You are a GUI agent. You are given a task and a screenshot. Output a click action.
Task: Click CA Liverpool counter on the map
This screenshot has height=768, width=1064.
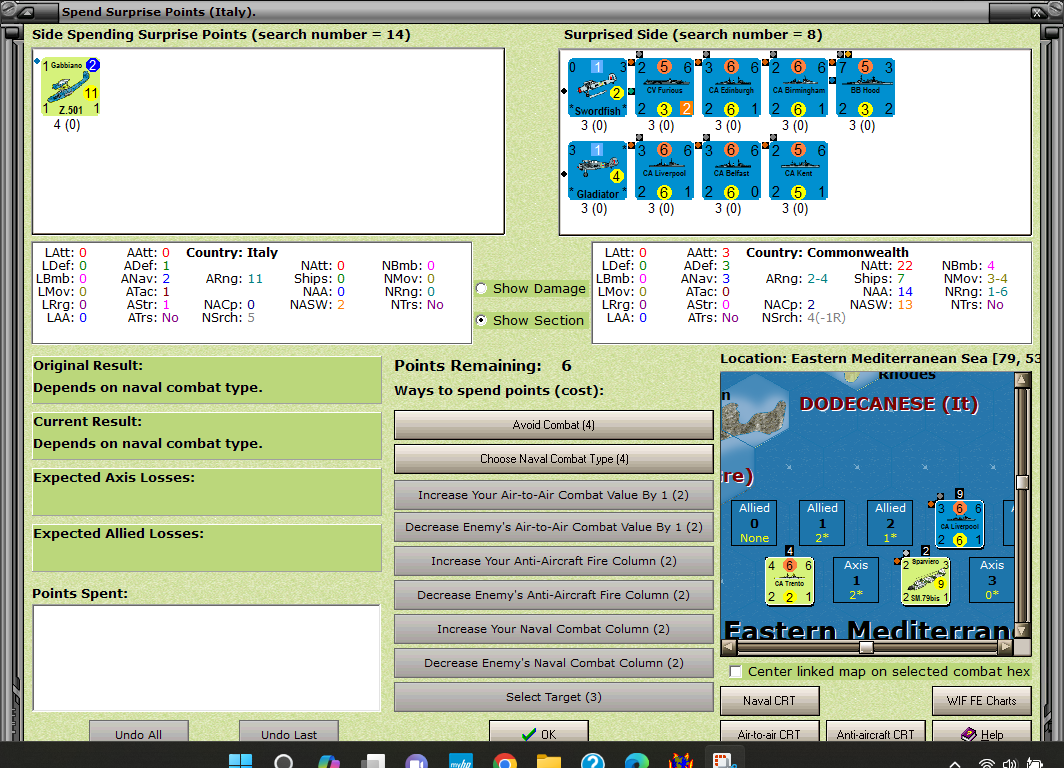pos(960,524)
